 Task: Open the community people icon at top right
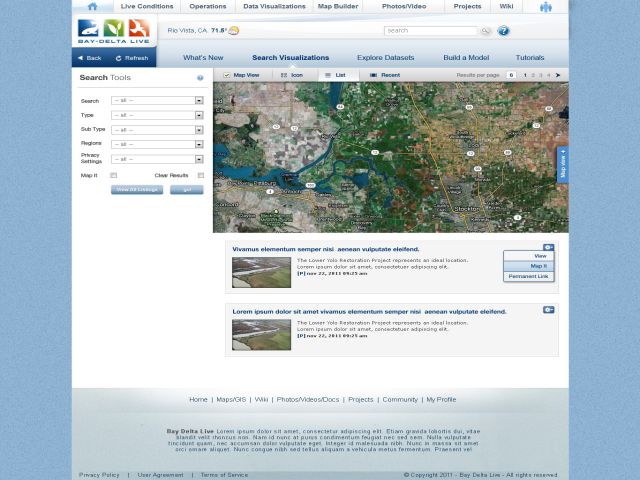[546, 7]
